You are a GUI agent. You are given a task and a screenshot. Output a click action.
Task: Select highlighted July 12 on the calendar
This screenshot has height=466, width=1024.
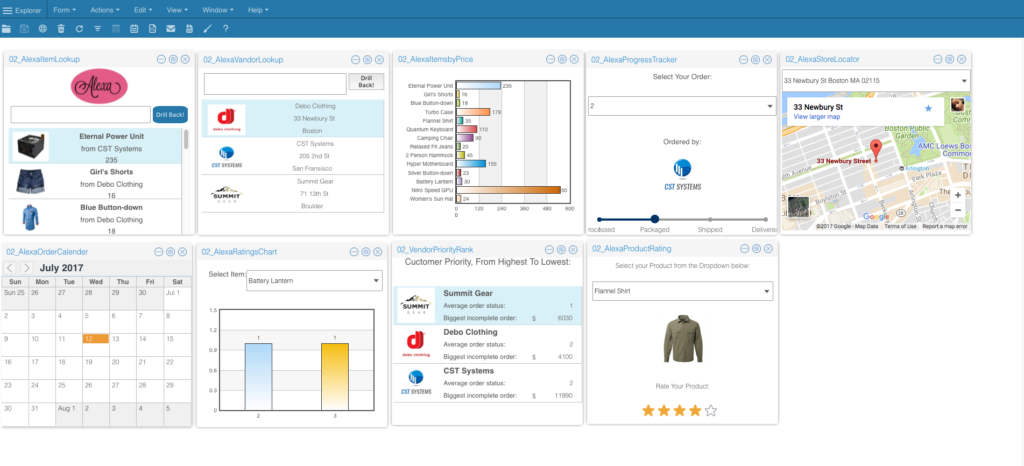(x=95, y=339)
